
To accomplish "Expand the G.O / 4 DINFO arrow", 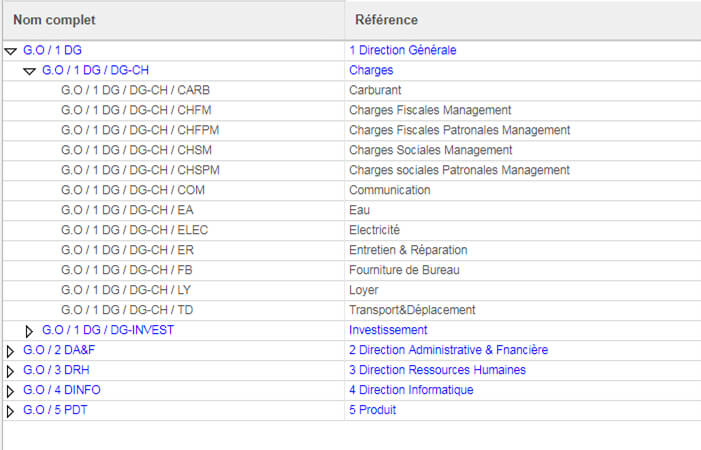I will pos(11,391).
